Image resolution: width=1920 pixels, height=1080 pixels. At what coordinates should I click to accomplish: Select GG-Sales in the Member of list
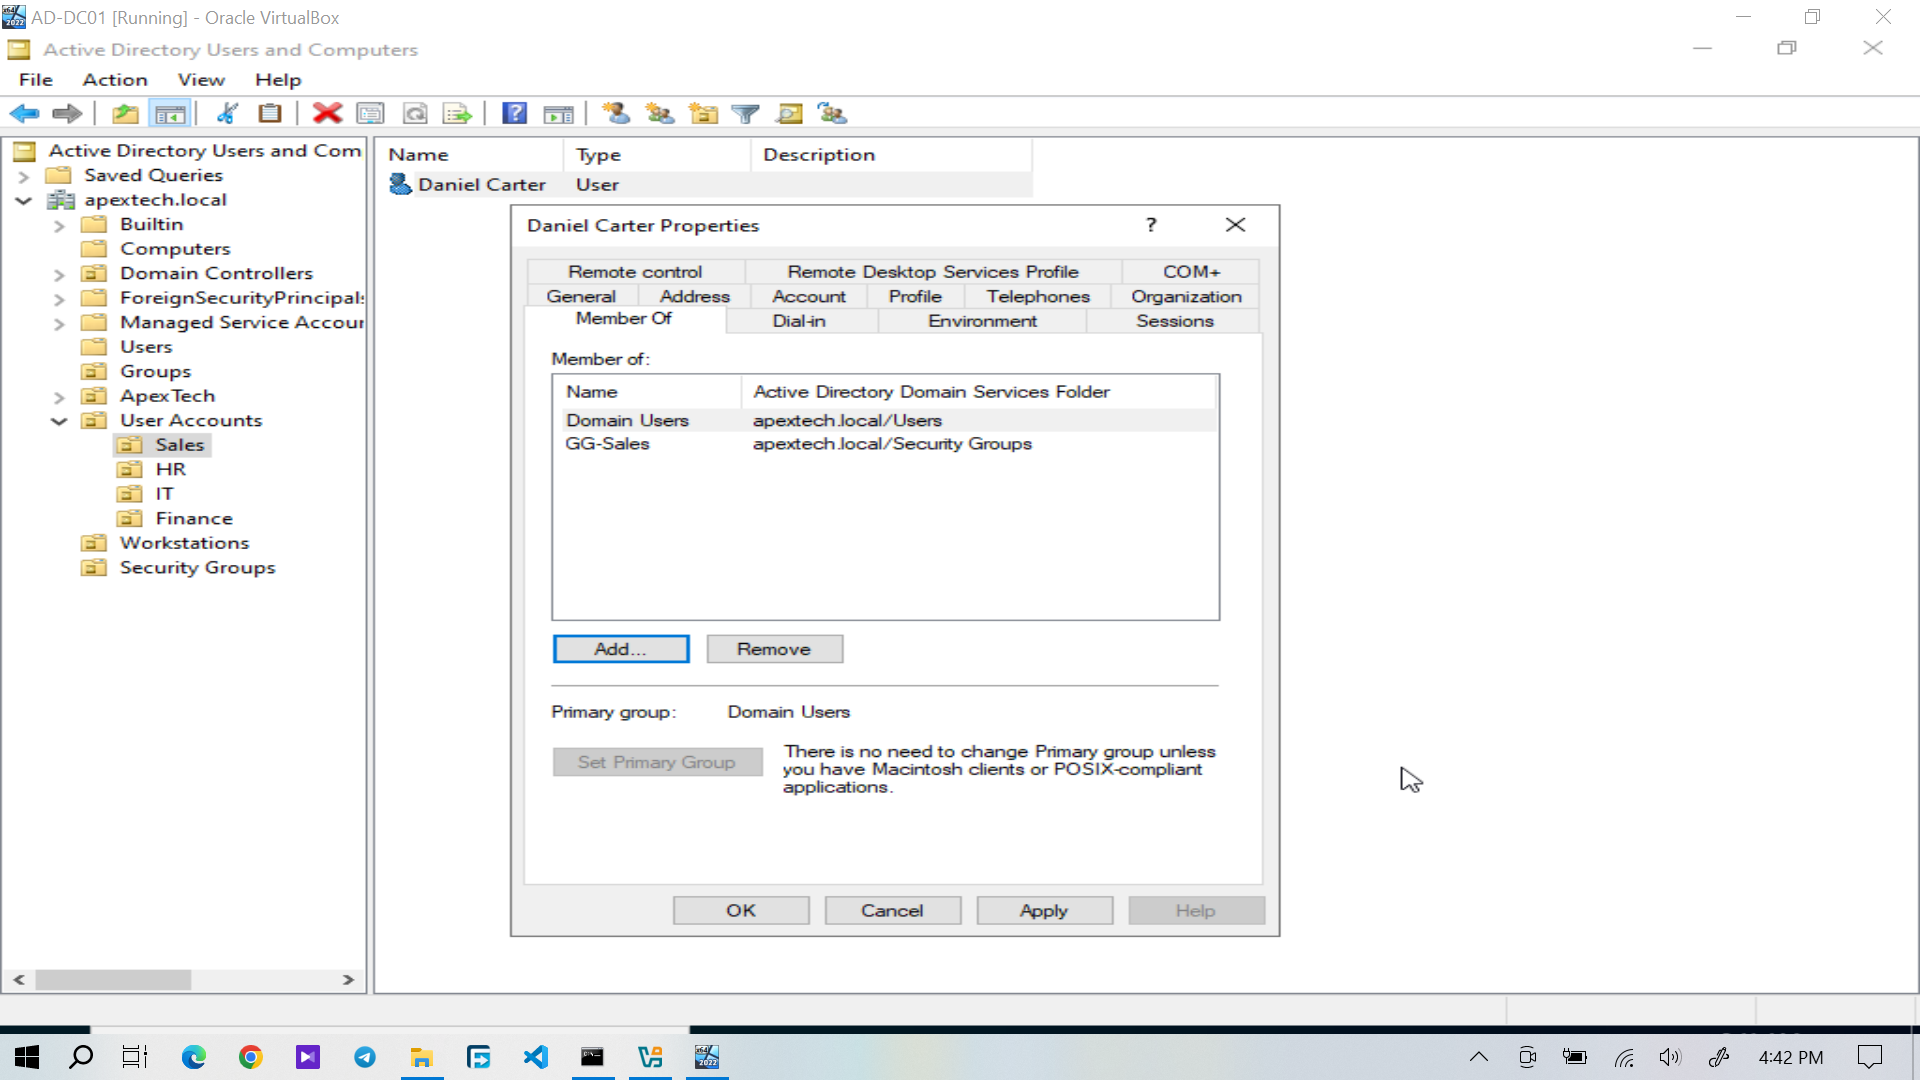tap(885, 444)
